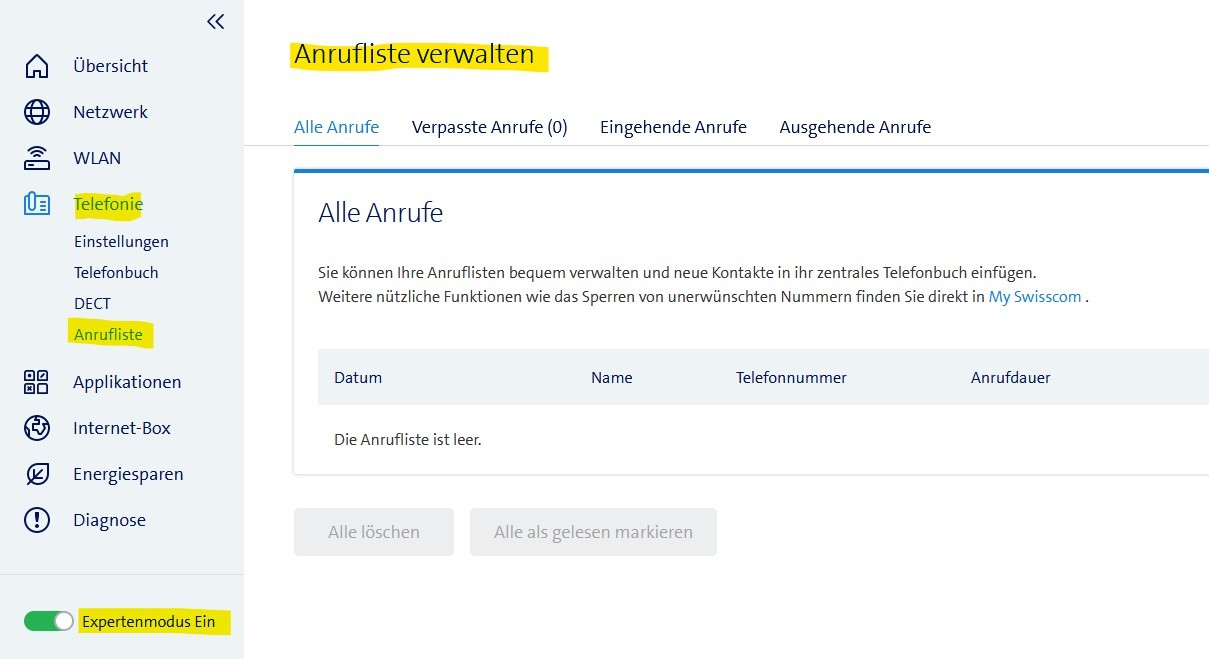Switch to Eingehende Anrufe tab
1209x659 pixels.
pyautogui.click(x=673, y=127)
